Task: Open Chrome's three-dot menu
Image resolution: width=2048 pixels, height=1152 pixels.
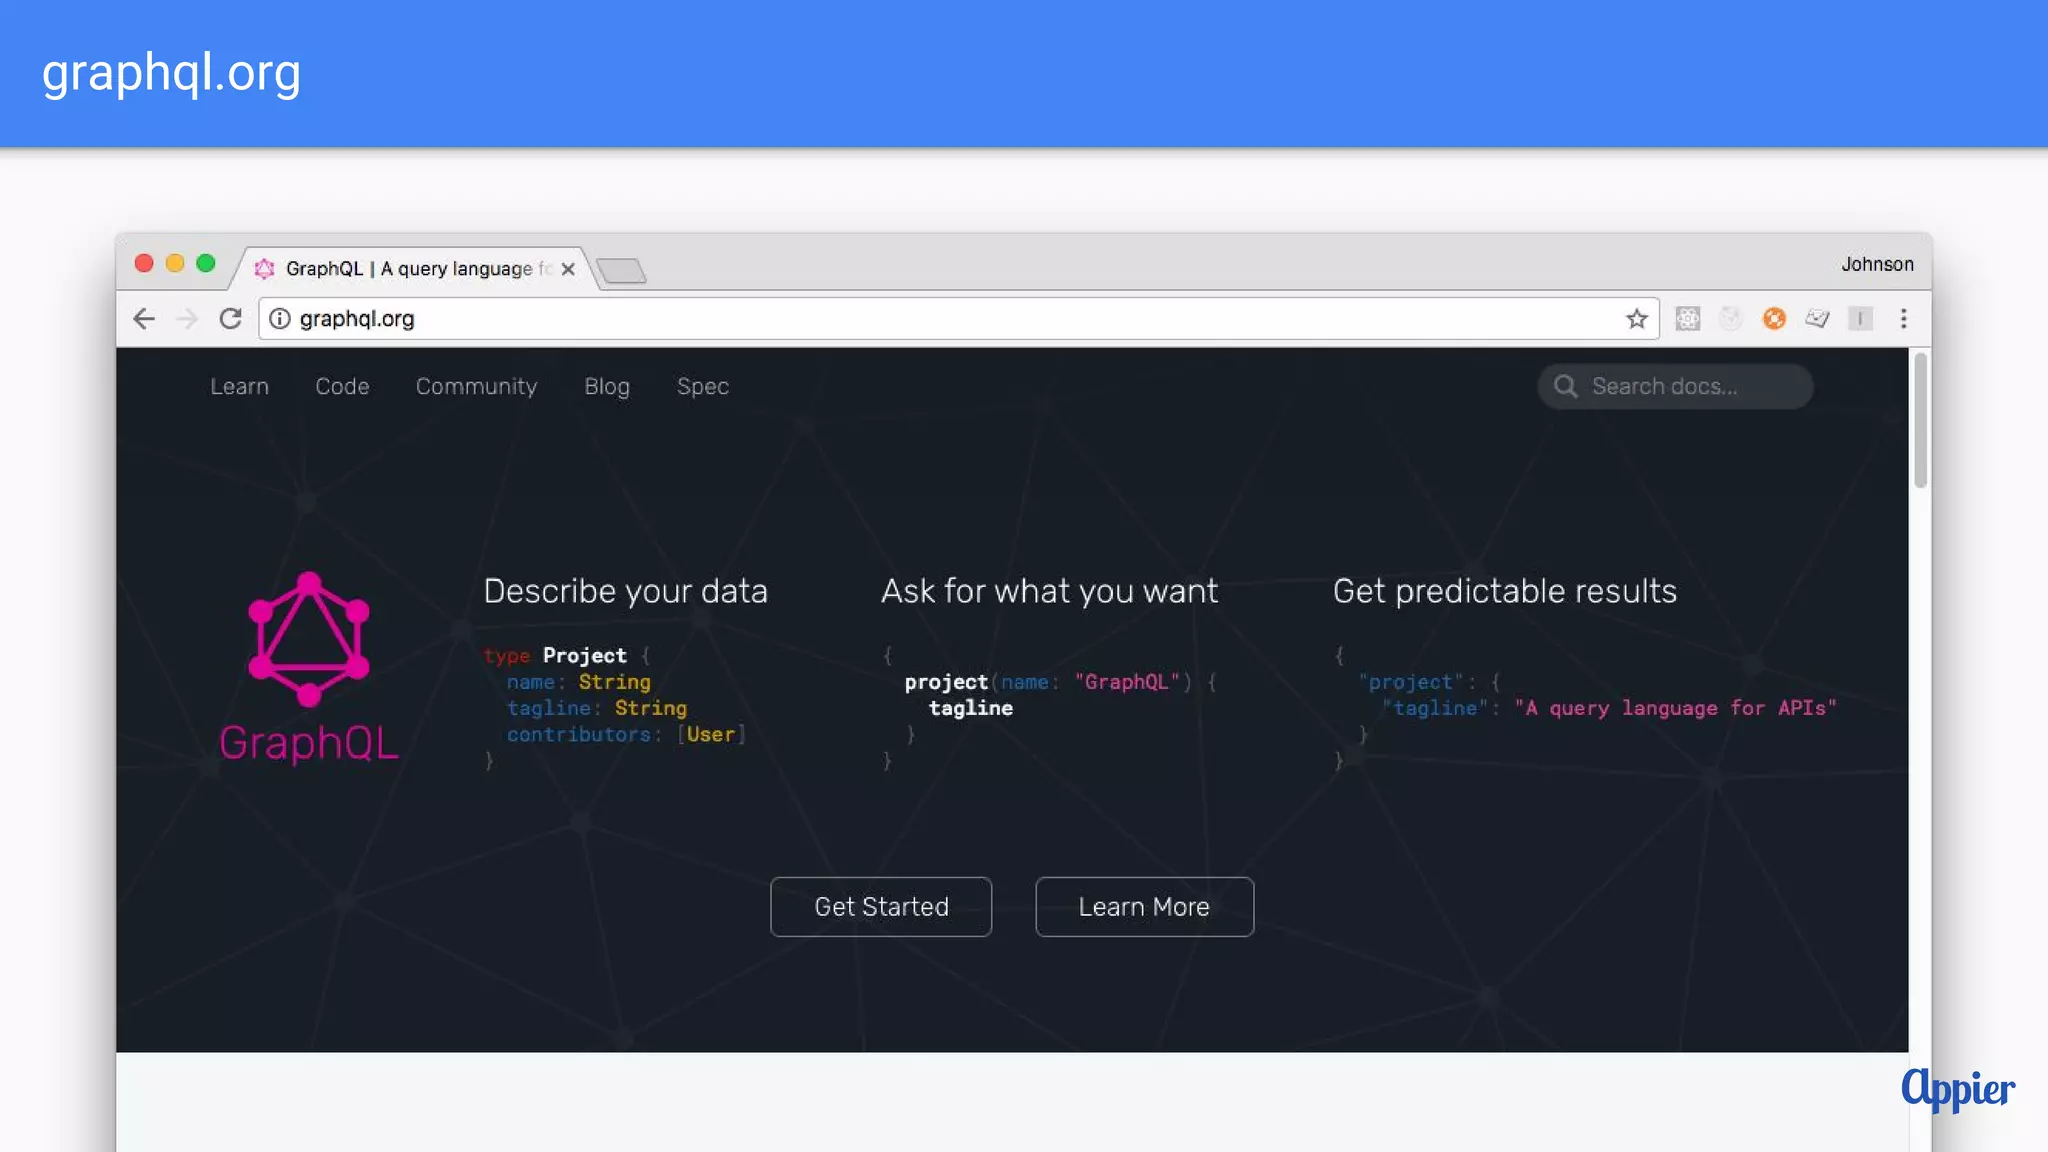Action: pyautogui.click(x=1903, y=318)
